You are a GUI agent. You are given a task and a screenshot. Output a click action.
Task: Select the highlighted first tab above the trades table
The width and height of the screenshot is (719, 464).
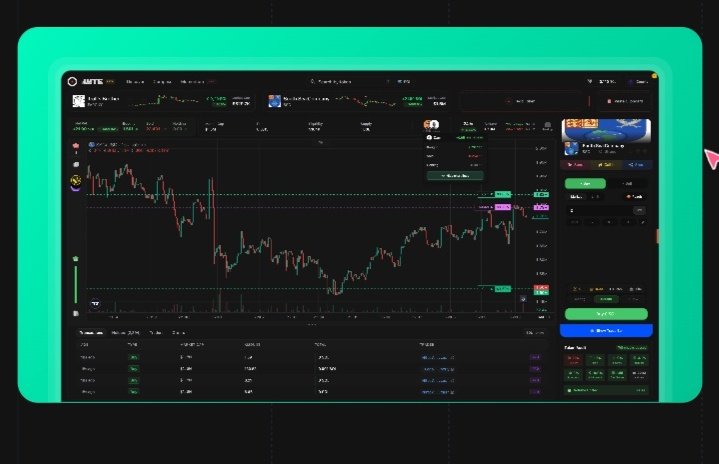point(91,333)
